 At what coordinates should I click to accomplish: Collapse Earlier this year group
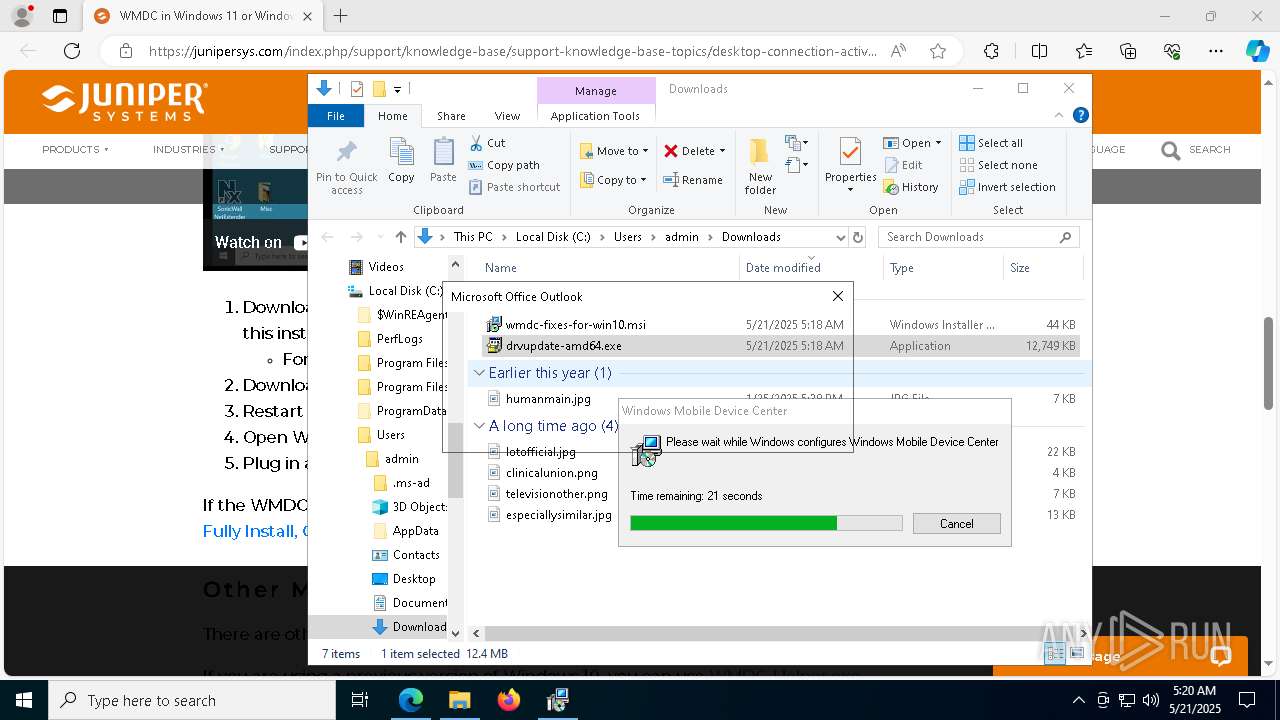point(479,373)
